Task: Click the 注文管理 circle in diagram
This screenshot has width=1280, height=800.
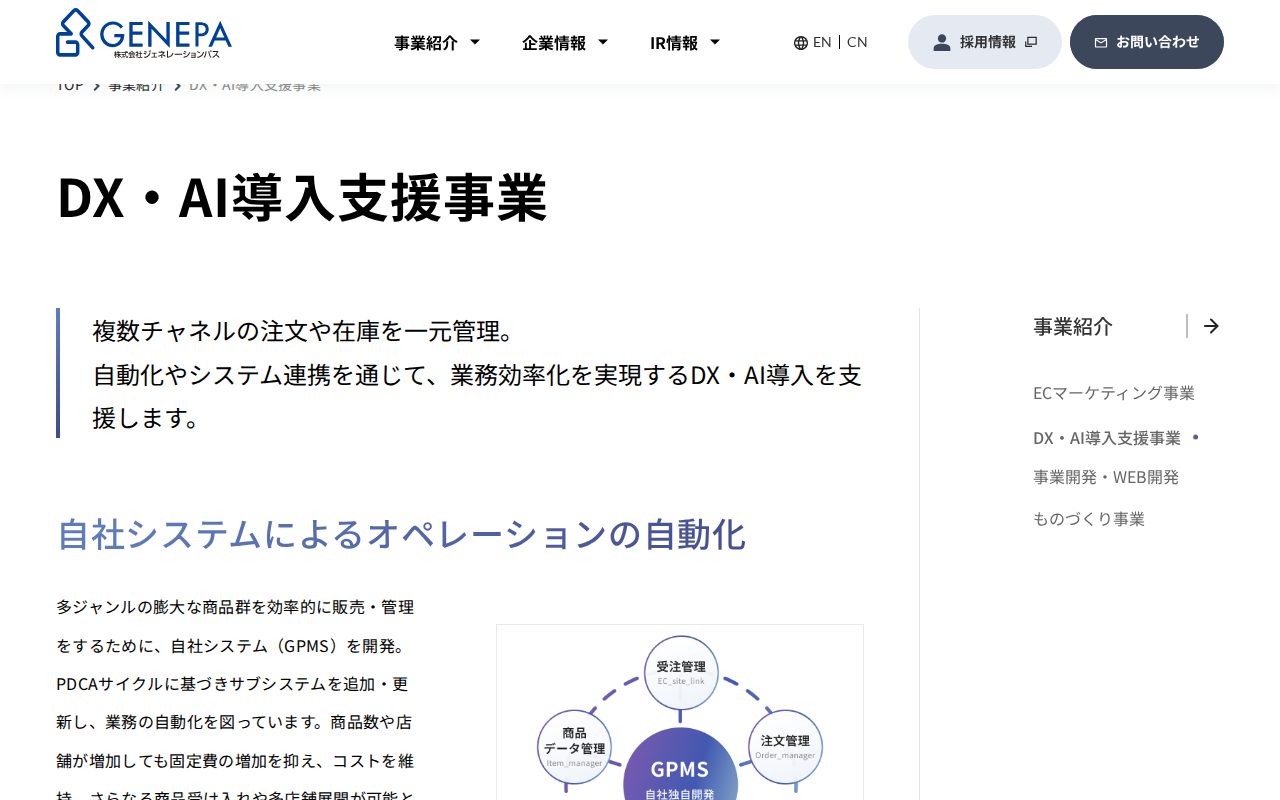Action: tap(785, 746)
